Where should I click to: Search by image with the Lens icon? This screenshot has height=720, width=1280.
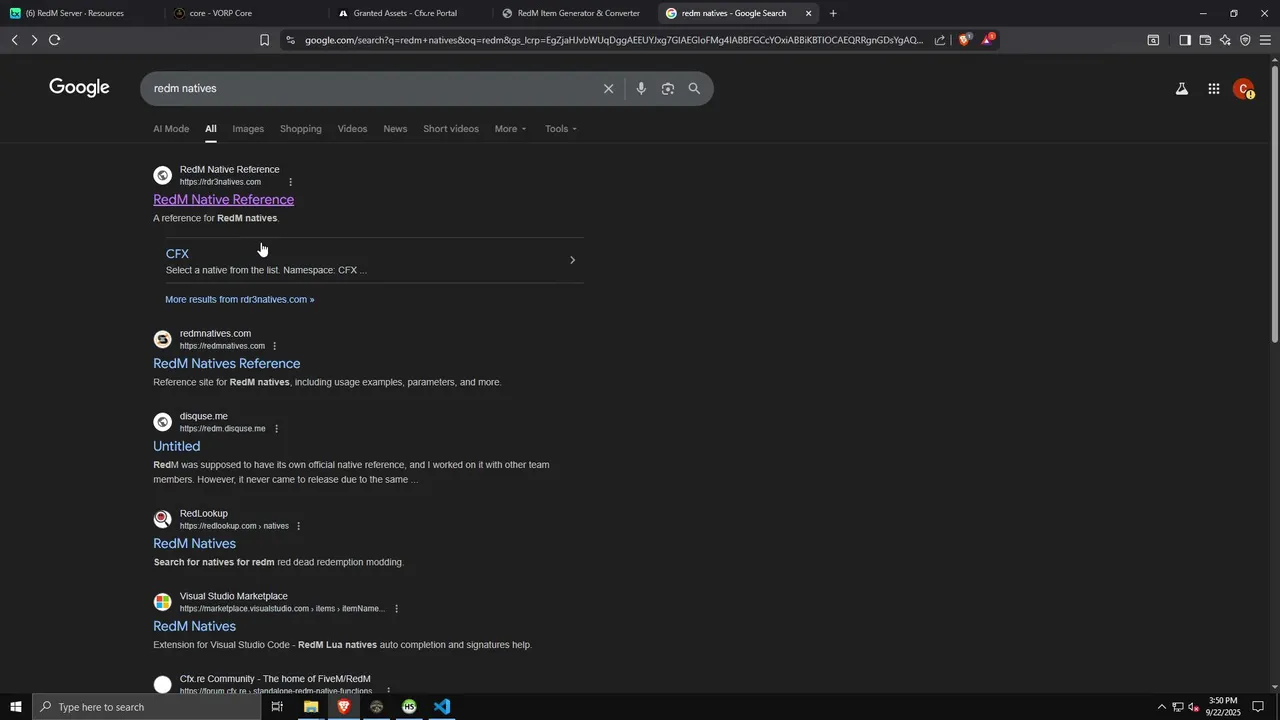click(x=668, y=89)
